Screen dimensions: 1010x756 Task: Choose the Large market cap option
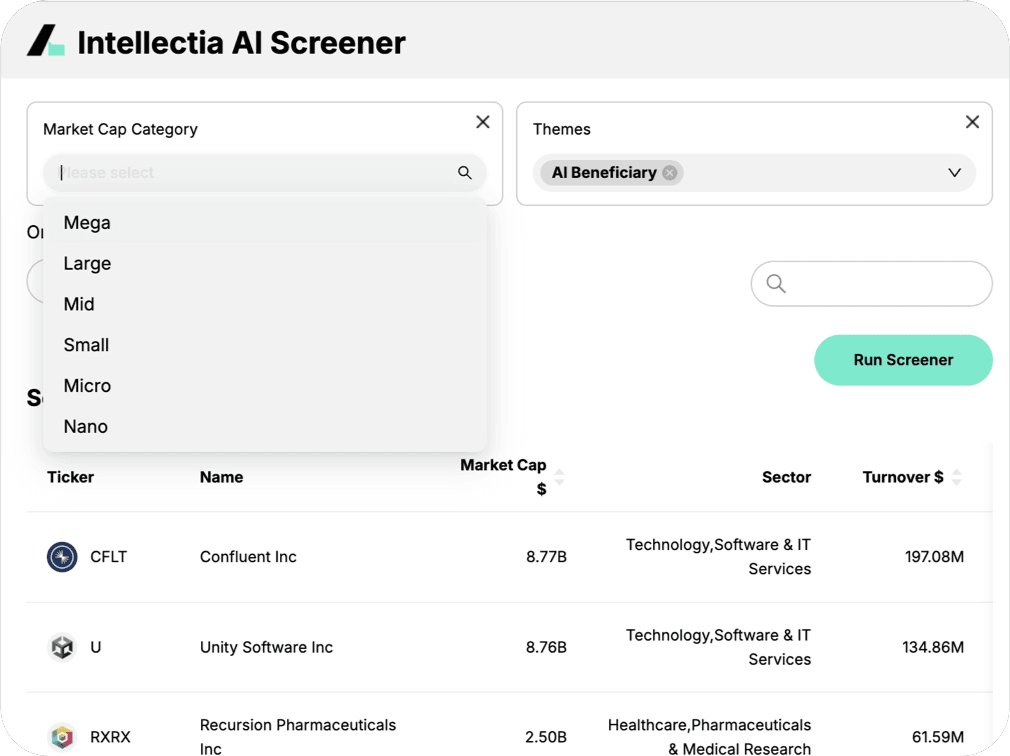(87, 264)
